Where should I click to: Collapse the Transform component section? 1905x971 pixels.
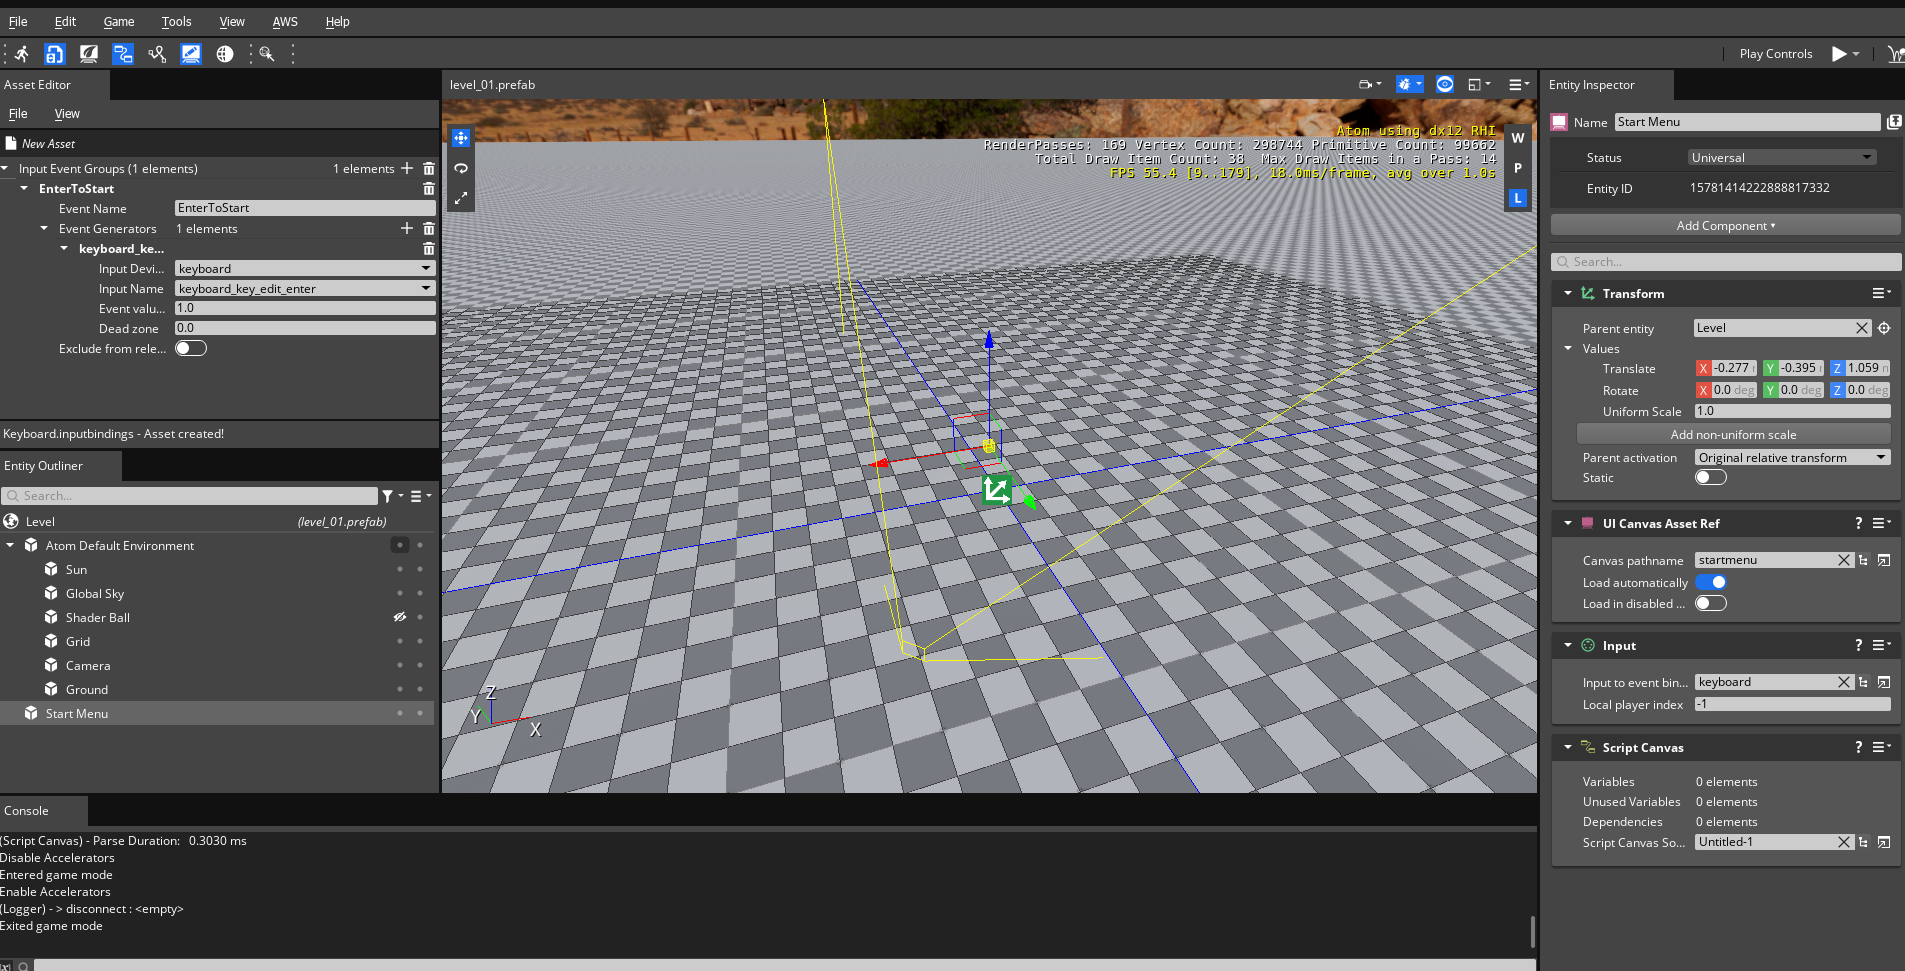pos(1569,292)
